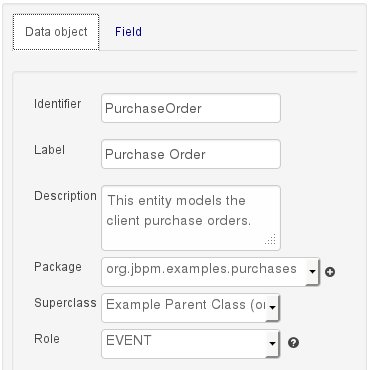Screen dimensions: 370x370
Task: Click the add new package plus icon
Action: click(x=330, y=272)
